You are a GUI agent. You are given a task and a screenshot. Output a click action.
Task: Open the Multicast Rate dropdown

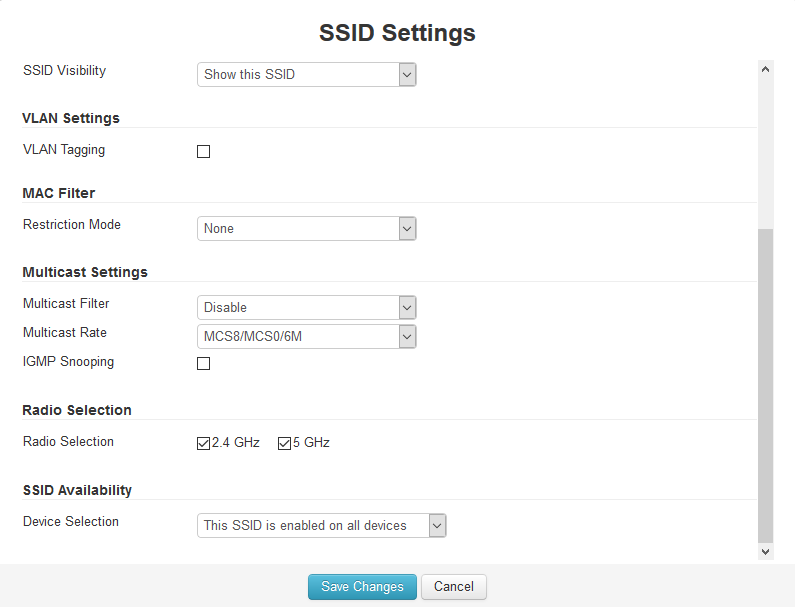click(306, 337)
